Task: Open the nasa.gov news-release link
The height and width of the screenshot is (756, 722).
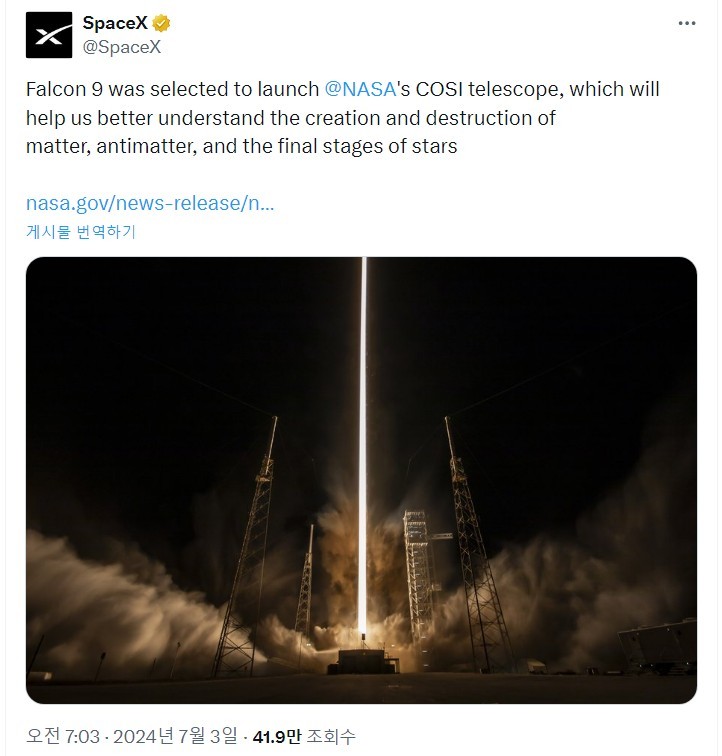Action: [150, 203]
